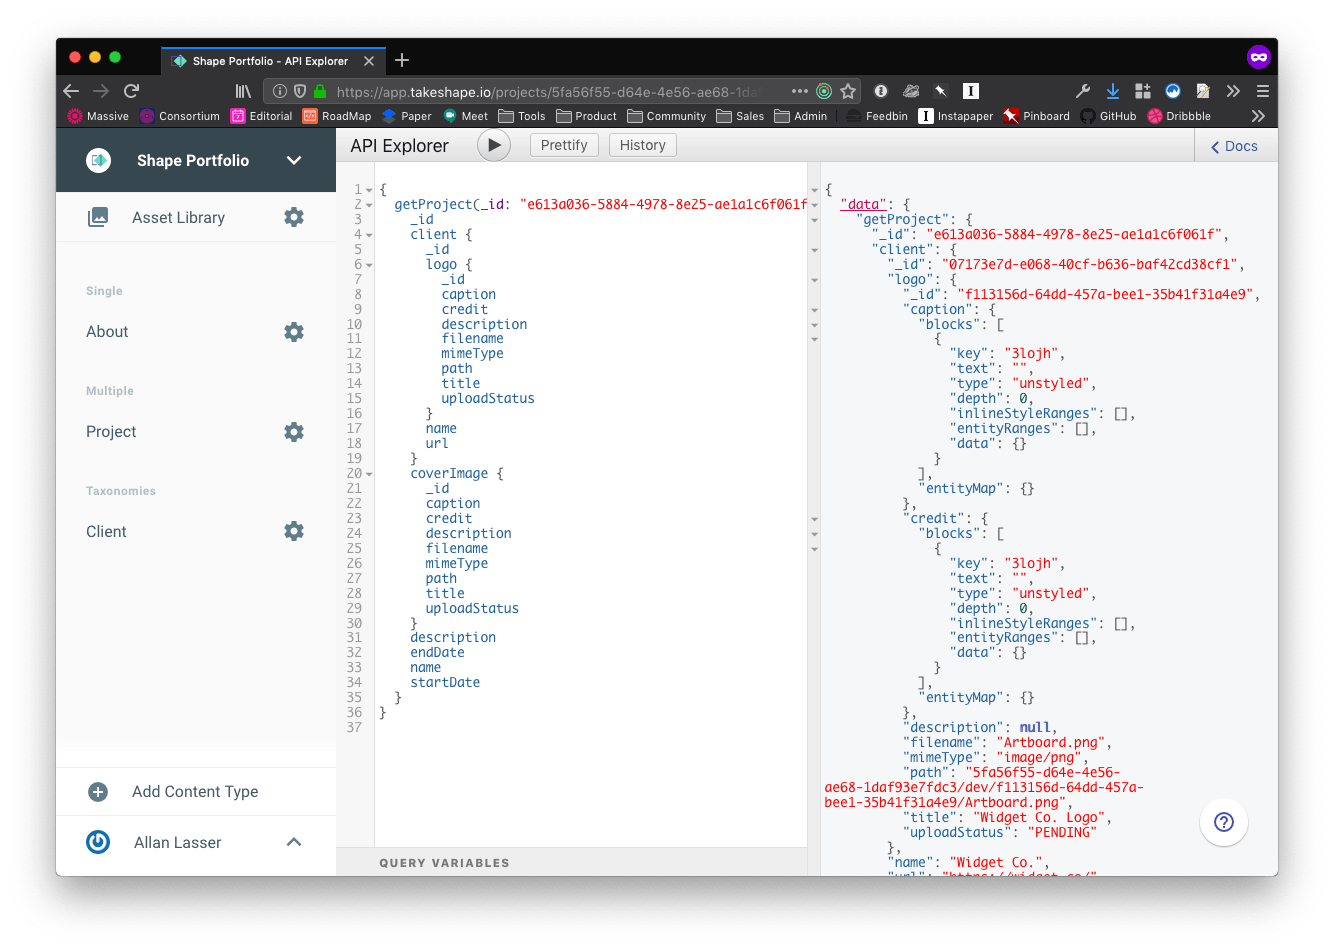
Task: Show overflow bookmarks with the double chevron
Action: click(x=1259, y=116)
